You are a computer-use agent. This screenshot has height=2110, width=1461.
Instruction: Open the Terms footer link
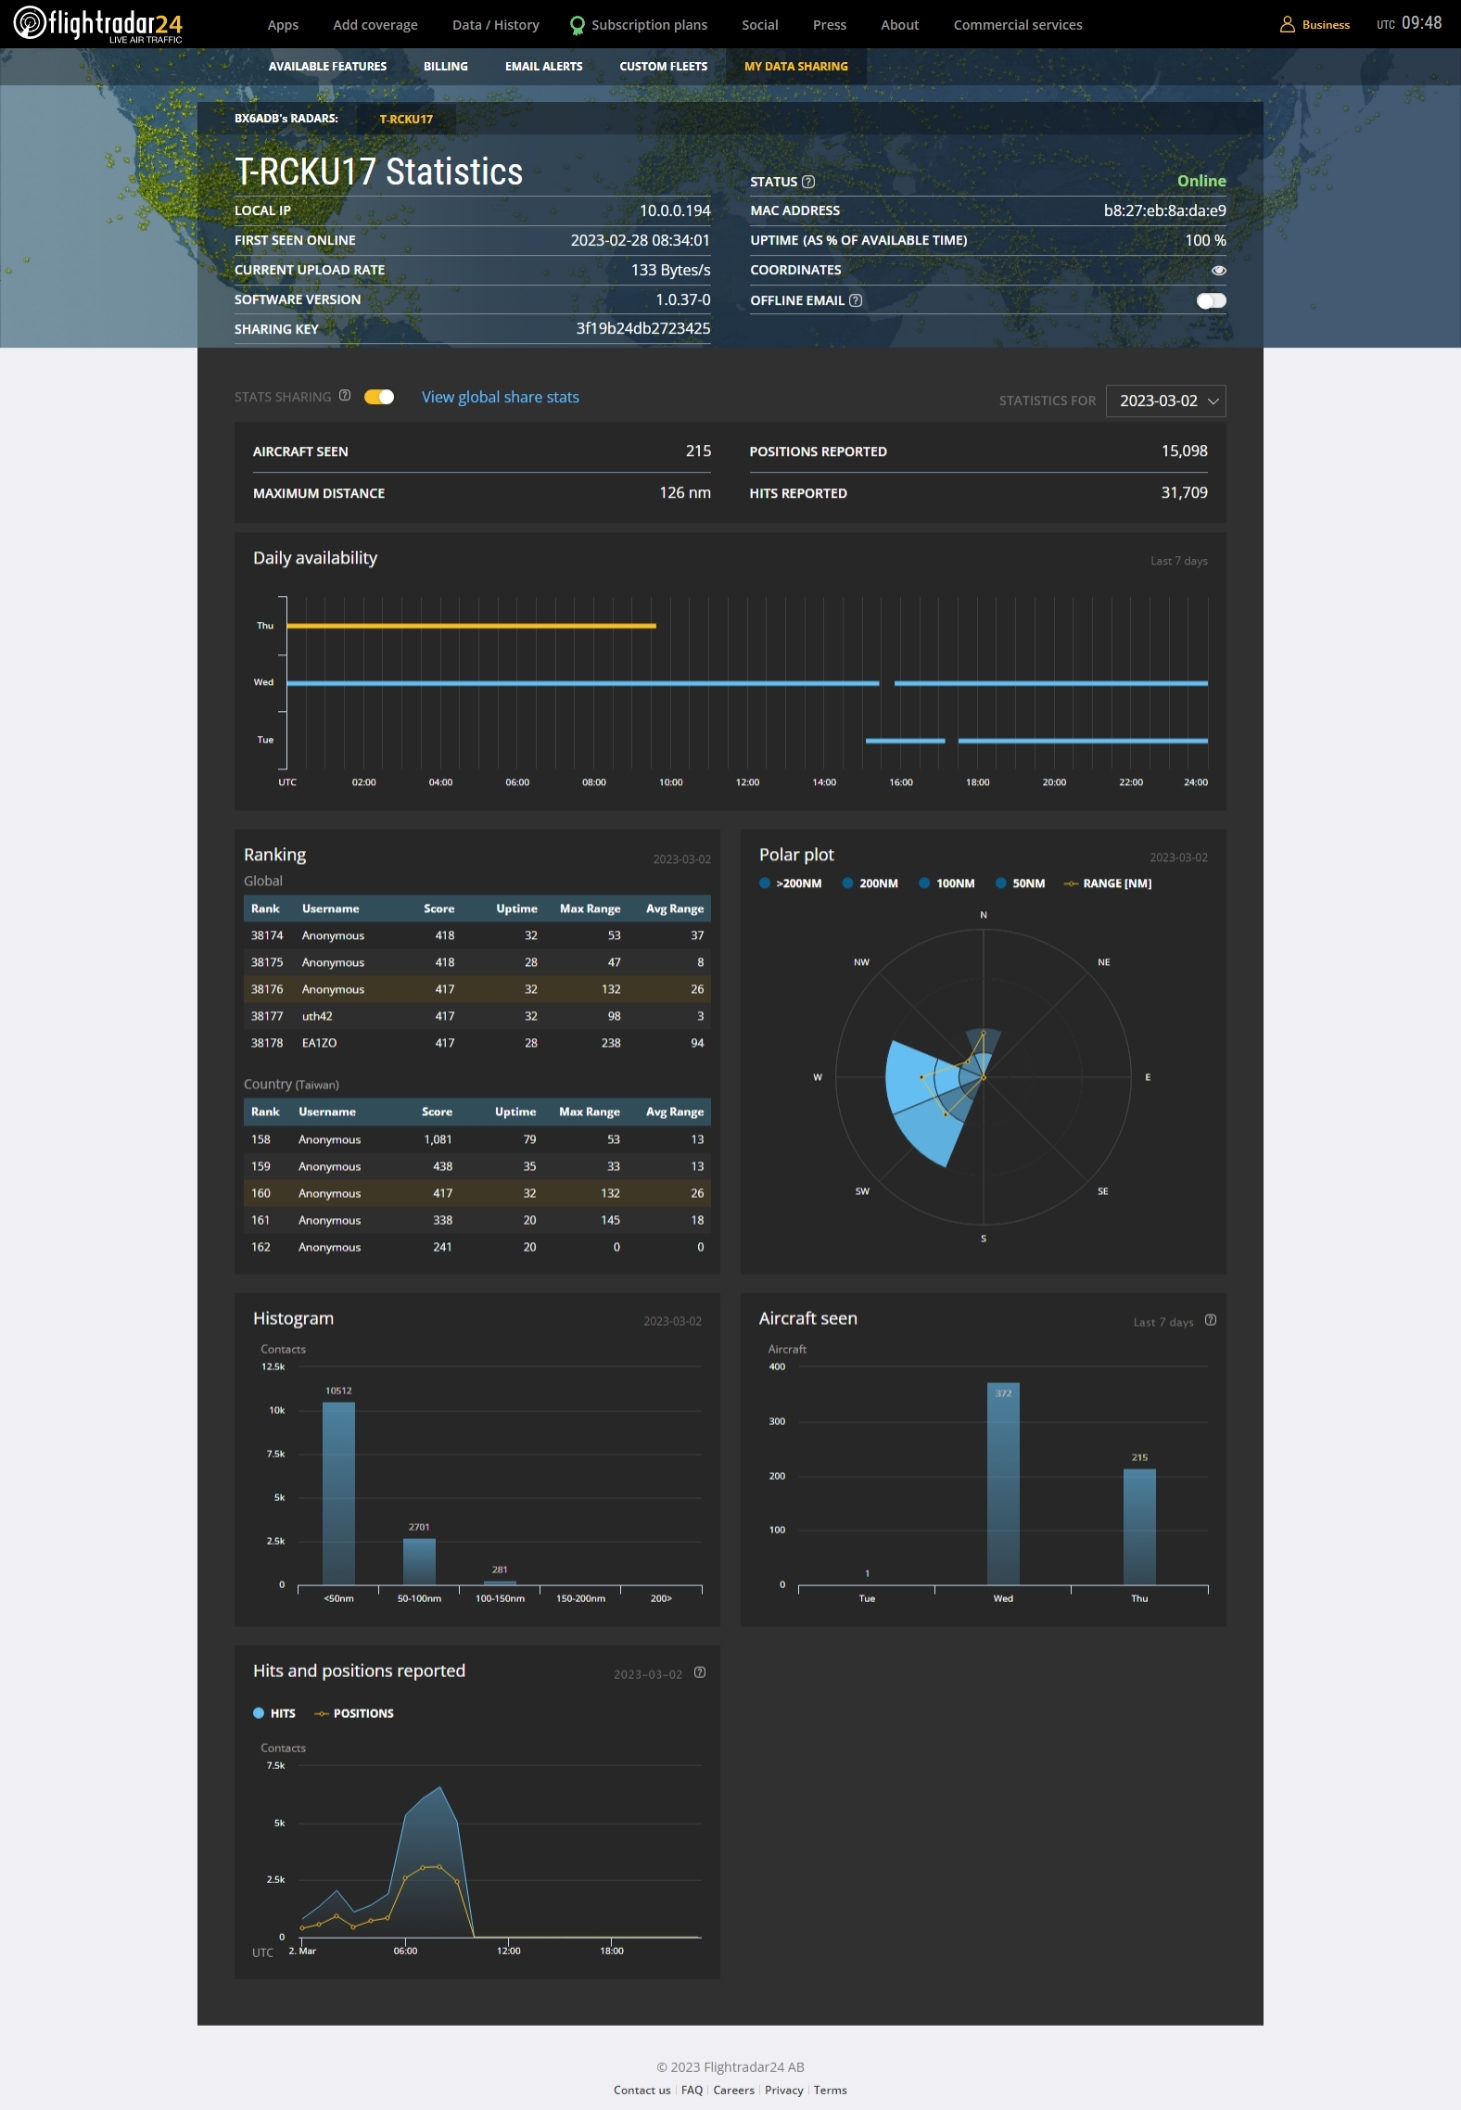point(830,2090)
